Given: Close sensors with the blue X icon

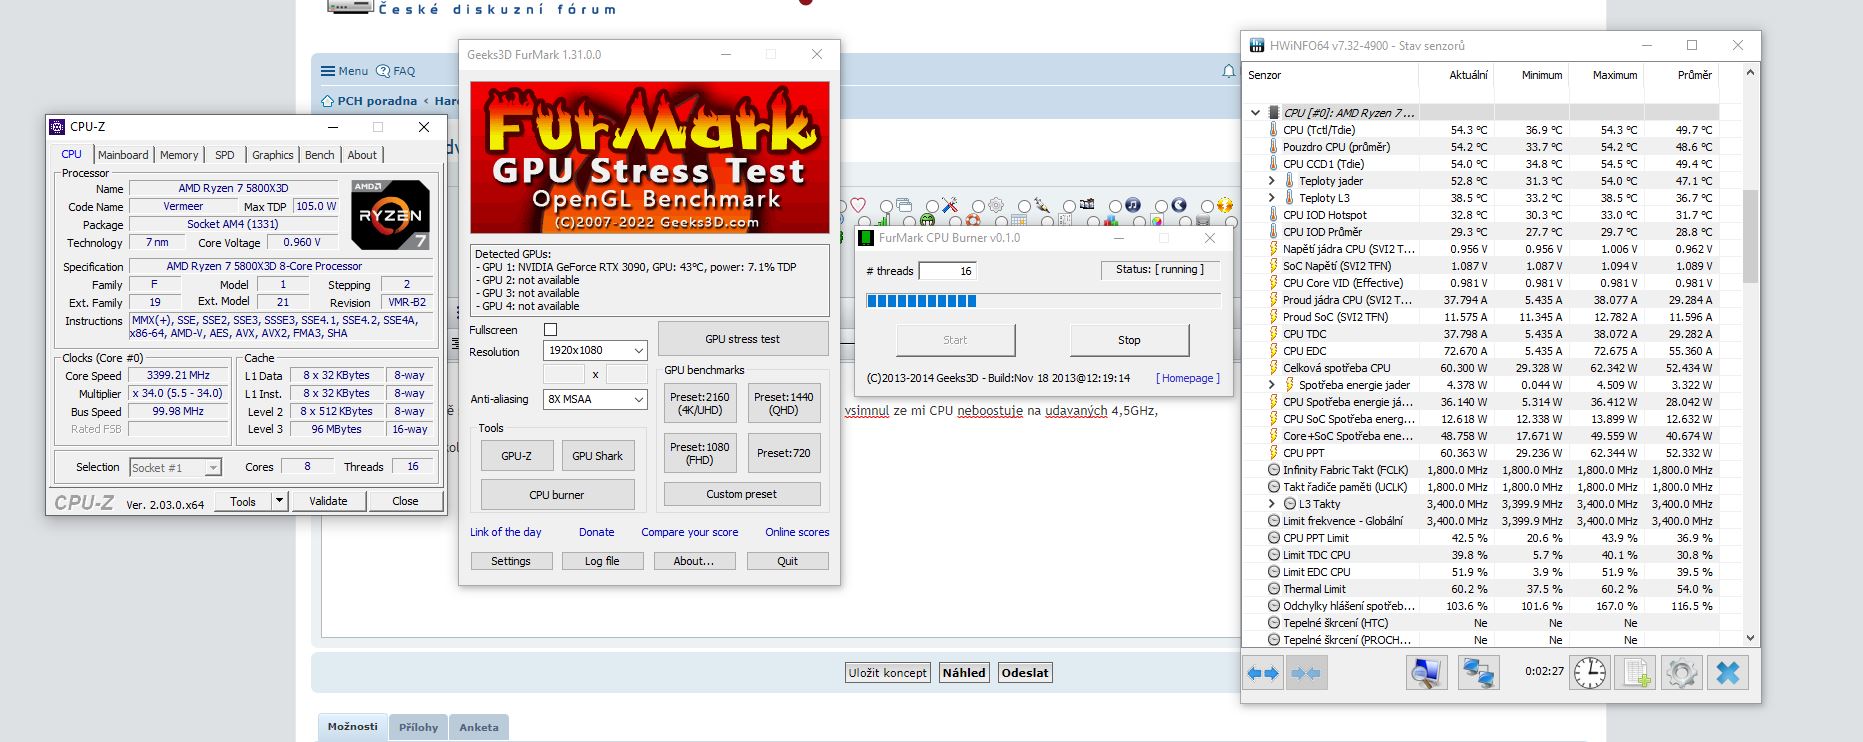Looking at the screenshot, I should coord(1728,673).
